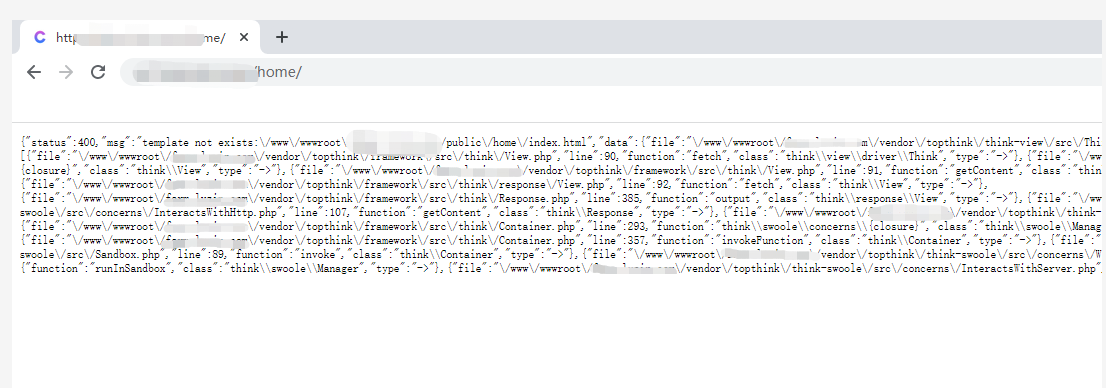Select the open browser tab
The width and height of the screenshot is (1106, 388).
(140, 37)
